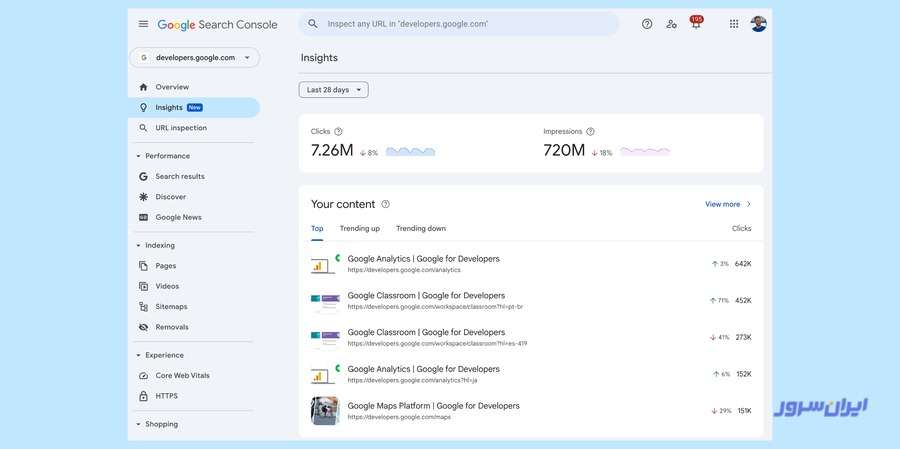The image size is (900, 449).
Task: Click the help icon next to Impressions
Action: (590, 131)
